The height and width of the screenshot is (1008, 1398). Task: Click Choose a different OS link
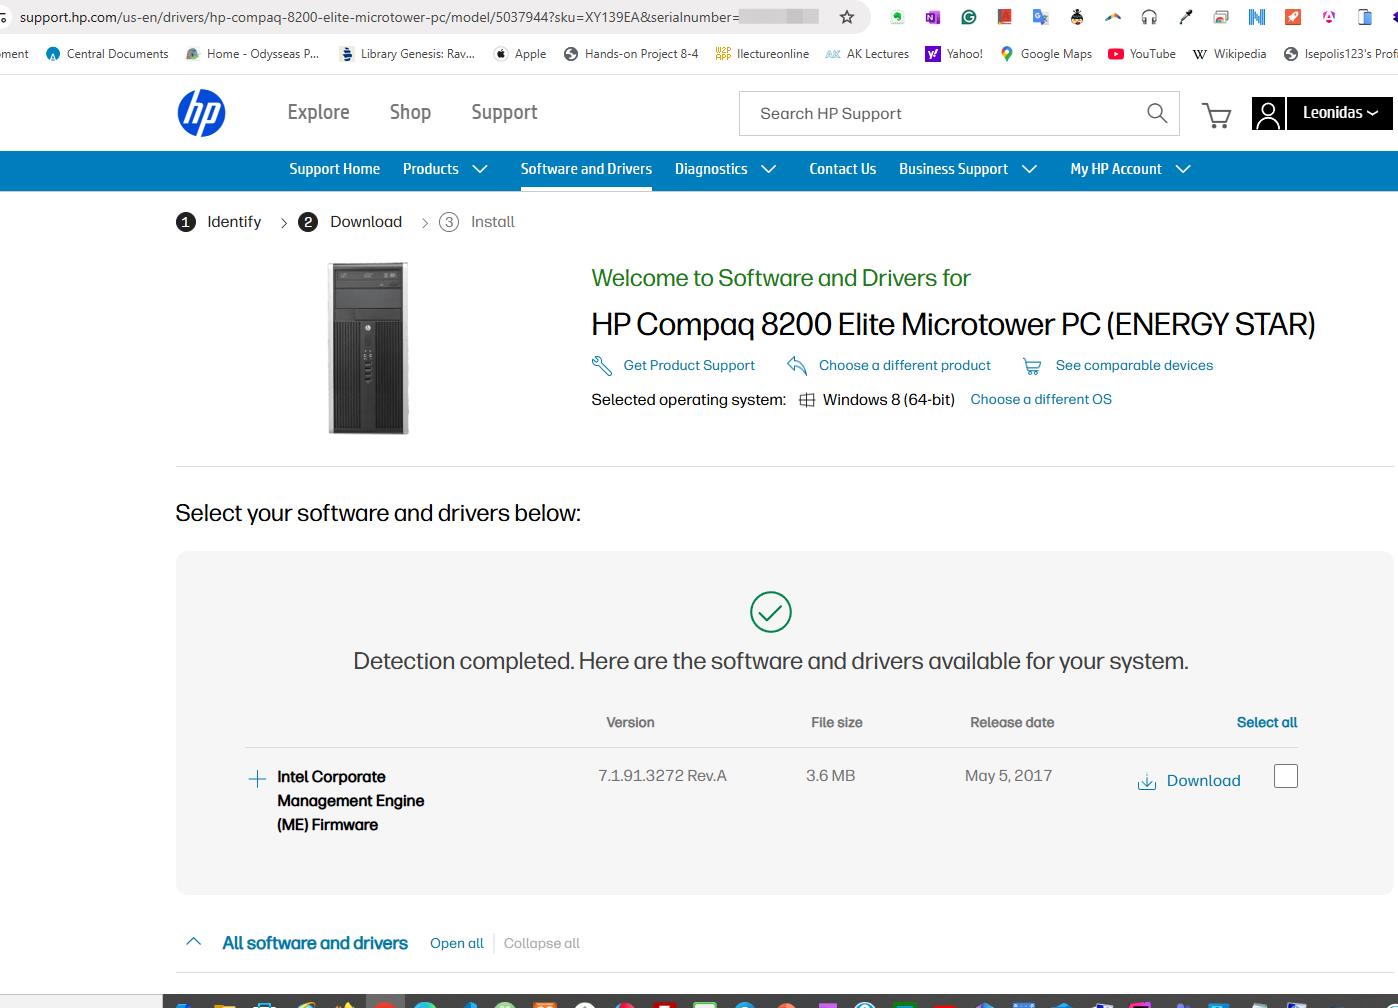click(1041, 399)
